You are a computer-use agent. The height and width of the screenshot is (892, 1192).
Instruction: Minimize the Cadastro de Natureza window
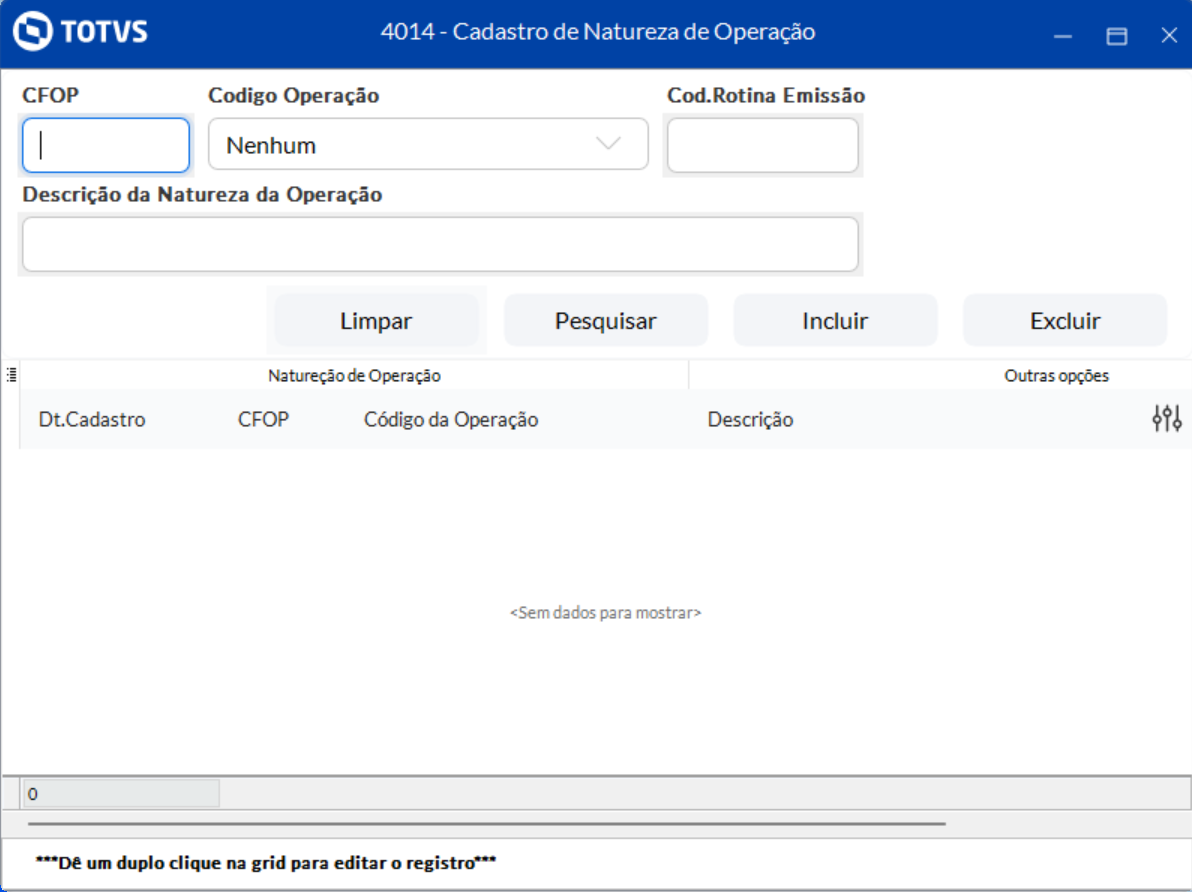pos(1063,36)
